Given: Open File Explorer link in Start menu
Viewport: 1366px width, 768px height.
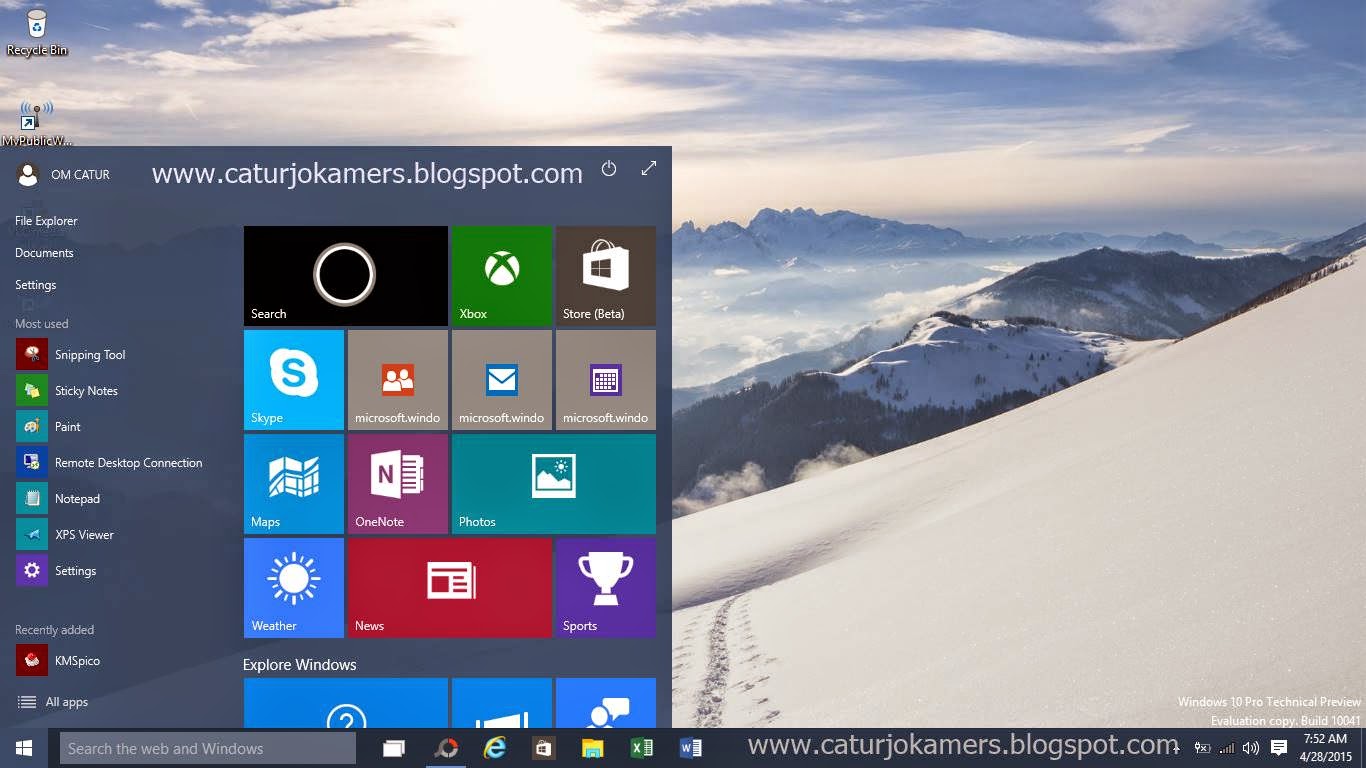Looking at the screenshot, I should [46, 221].
